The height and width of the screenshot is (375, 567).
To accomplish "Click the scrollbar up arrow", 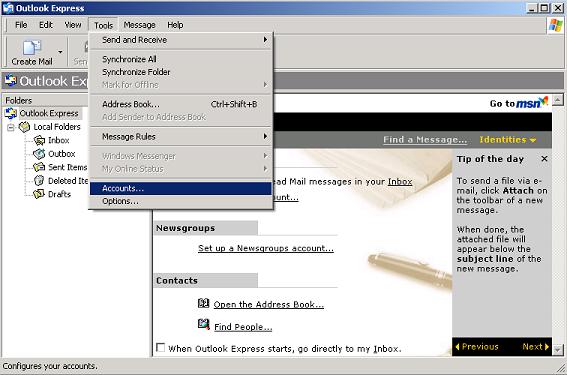I will (x=558, y=100).
